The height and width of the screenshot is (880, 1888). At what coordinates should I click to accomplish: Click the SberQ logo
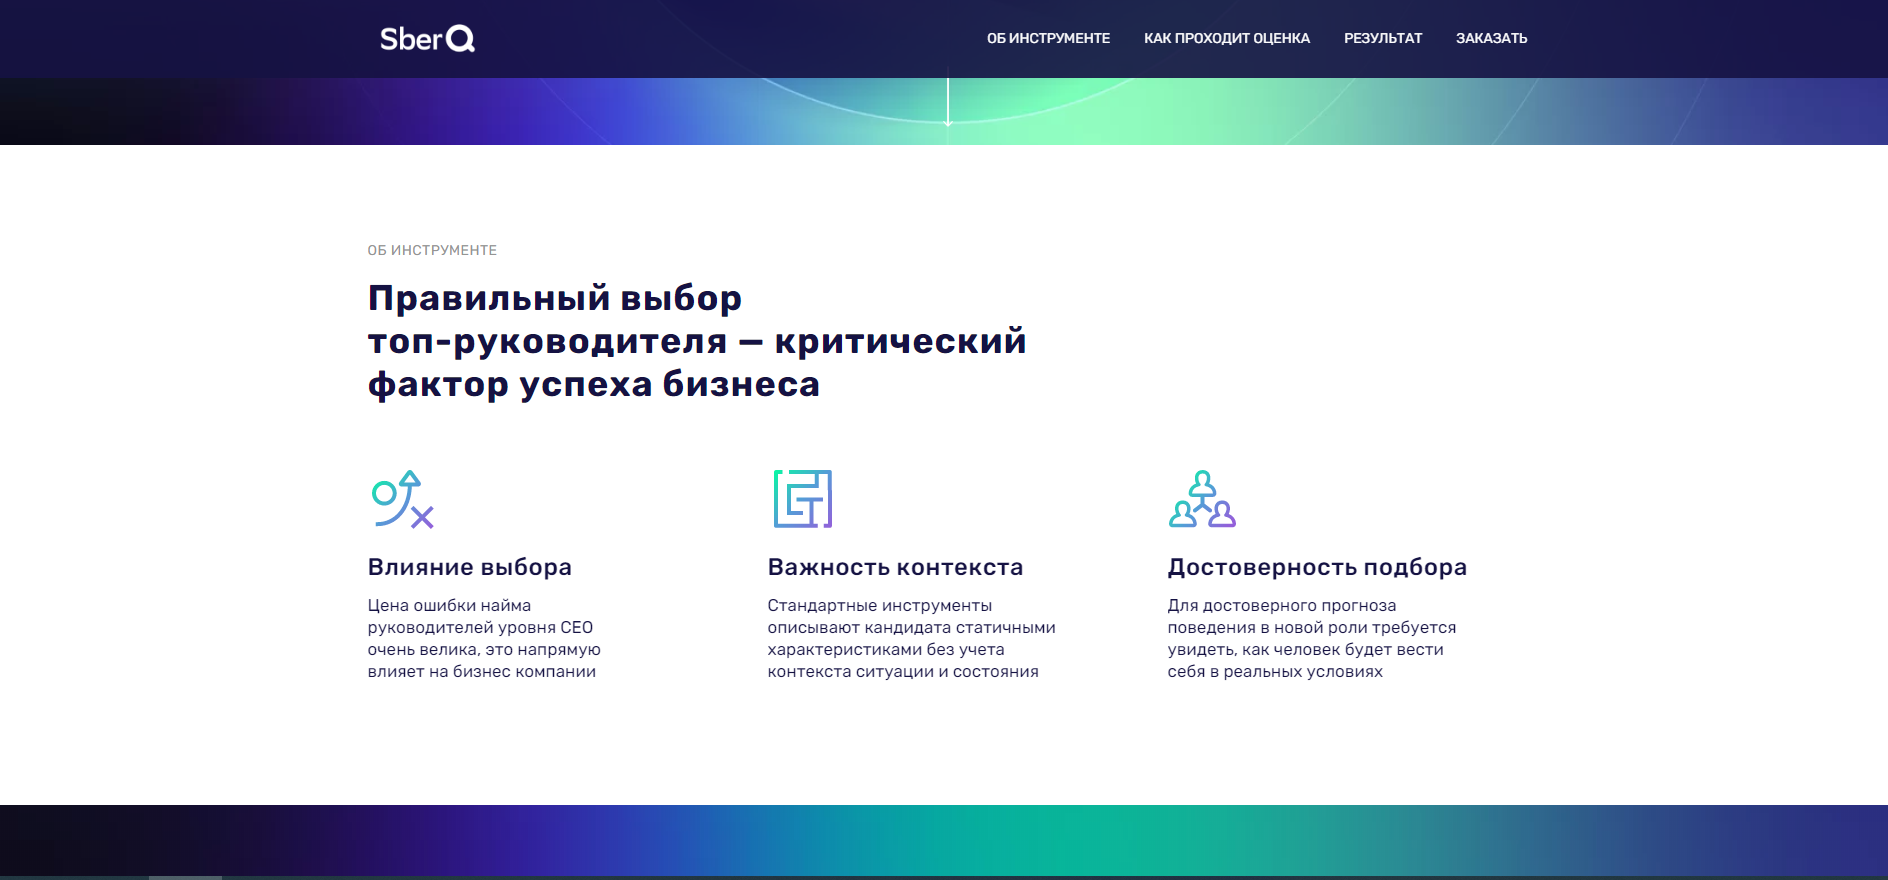point(427,39)
